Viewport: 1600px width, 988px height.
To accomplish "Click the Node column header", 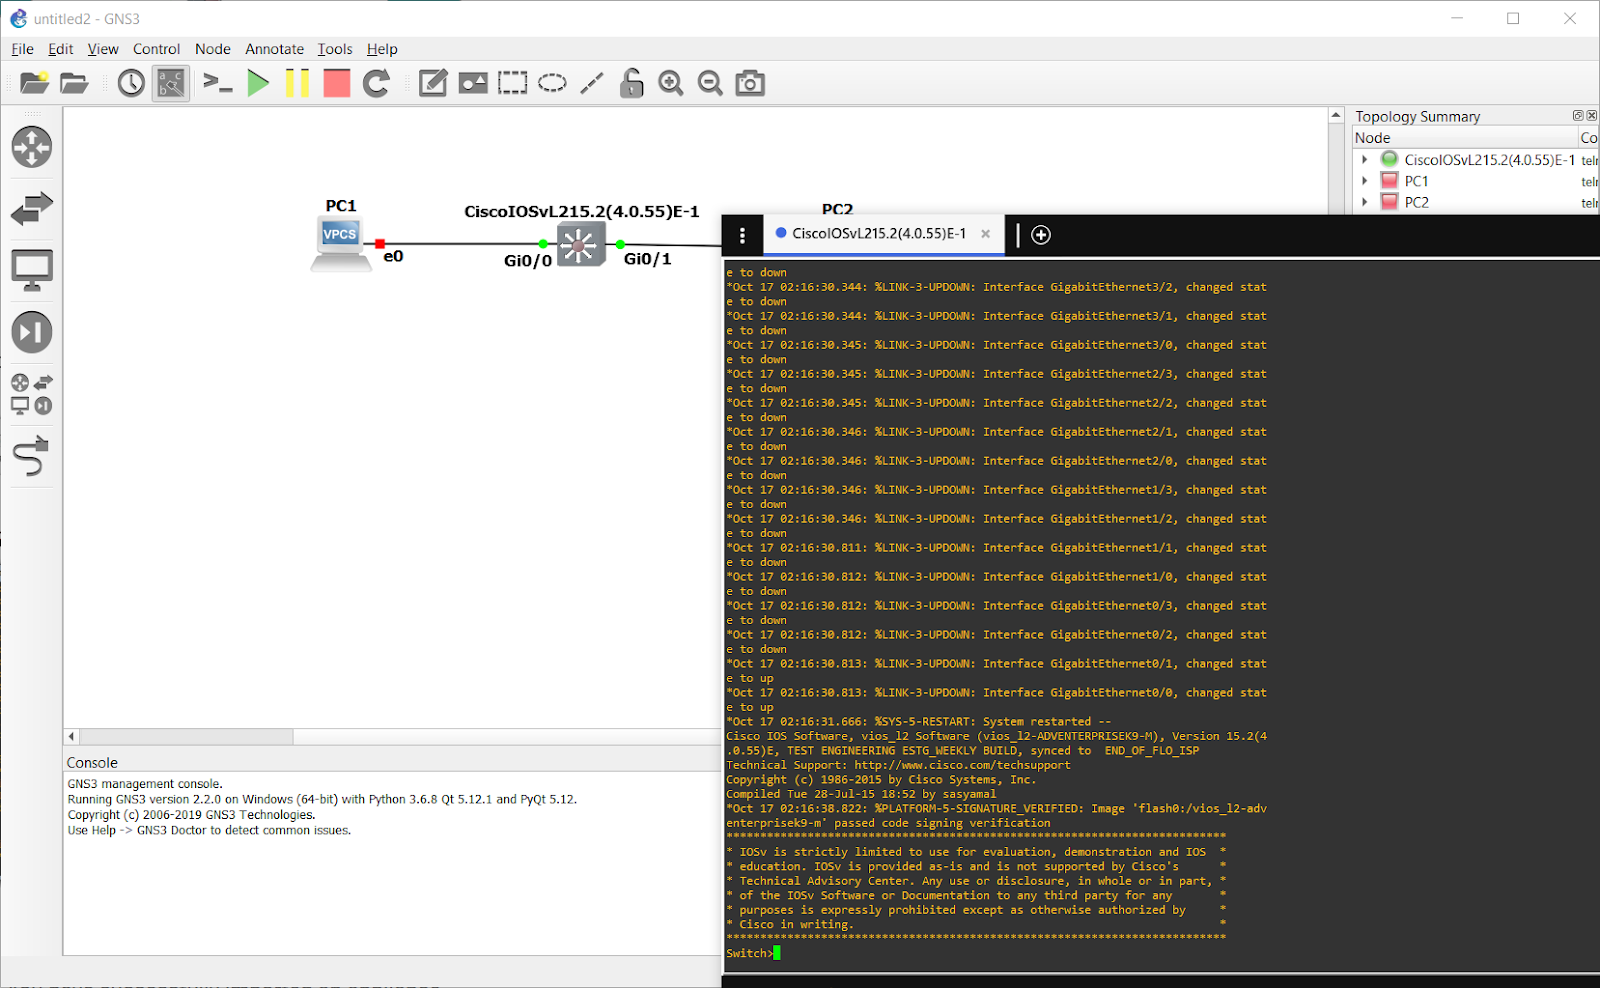I will point(1463,138).
